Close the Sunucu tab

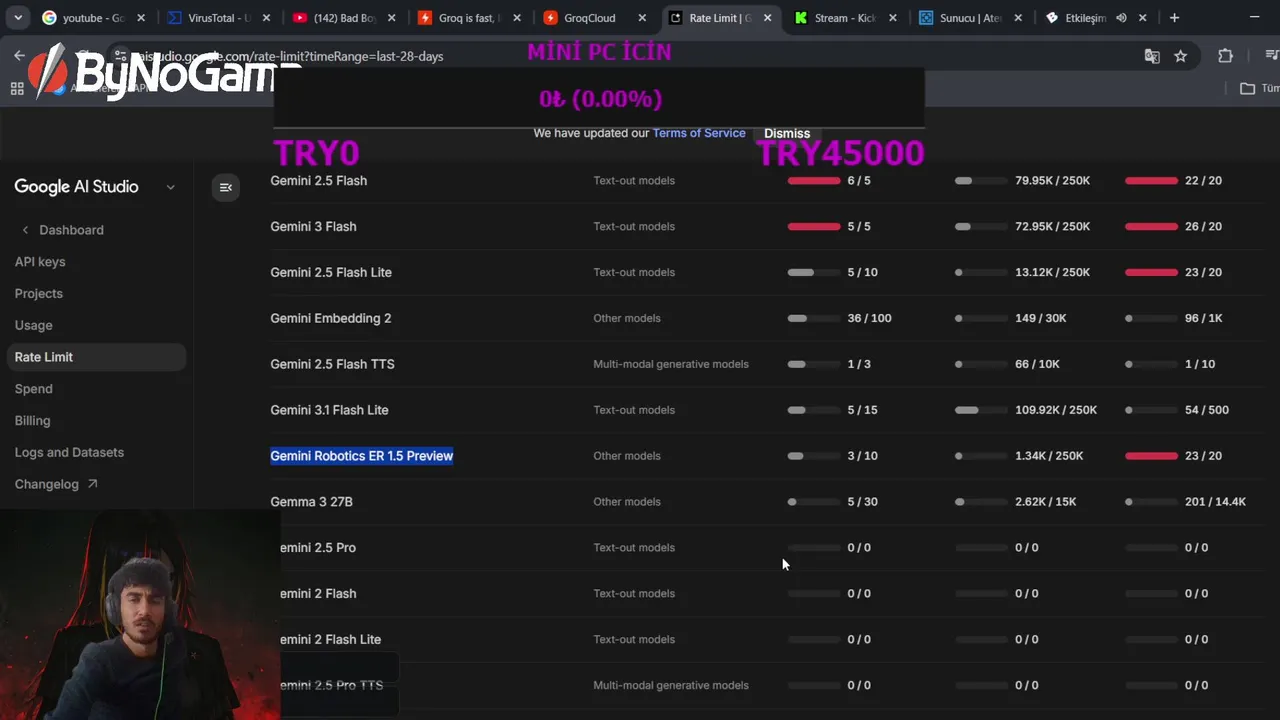pos(1018,18)
